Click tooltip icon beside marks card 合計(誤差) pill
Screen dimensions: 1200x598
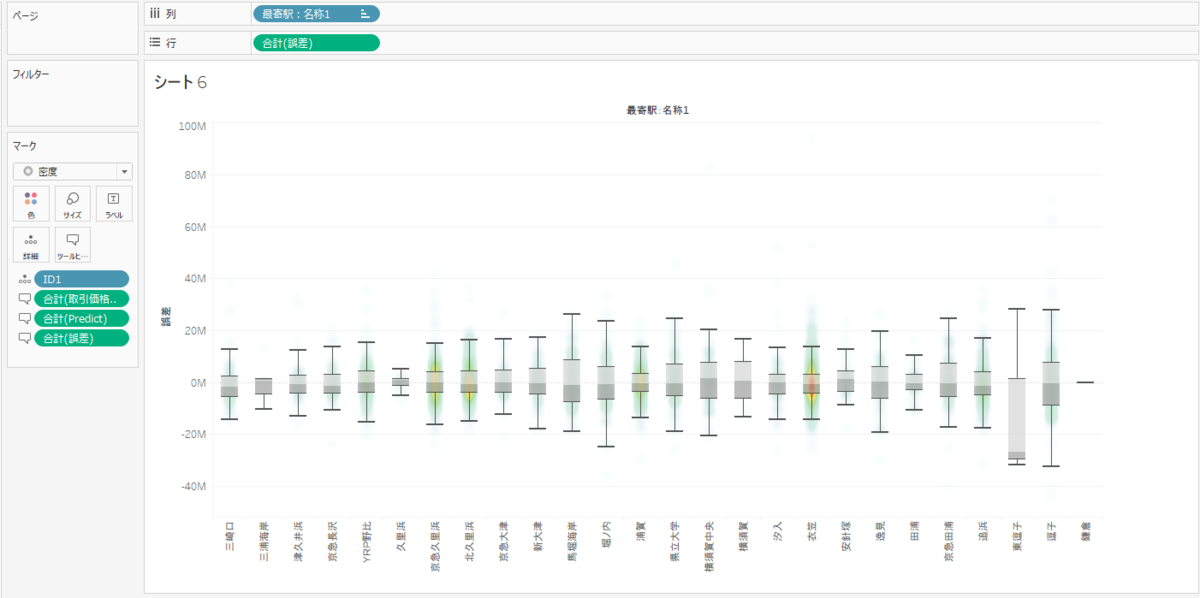[24, 339]
